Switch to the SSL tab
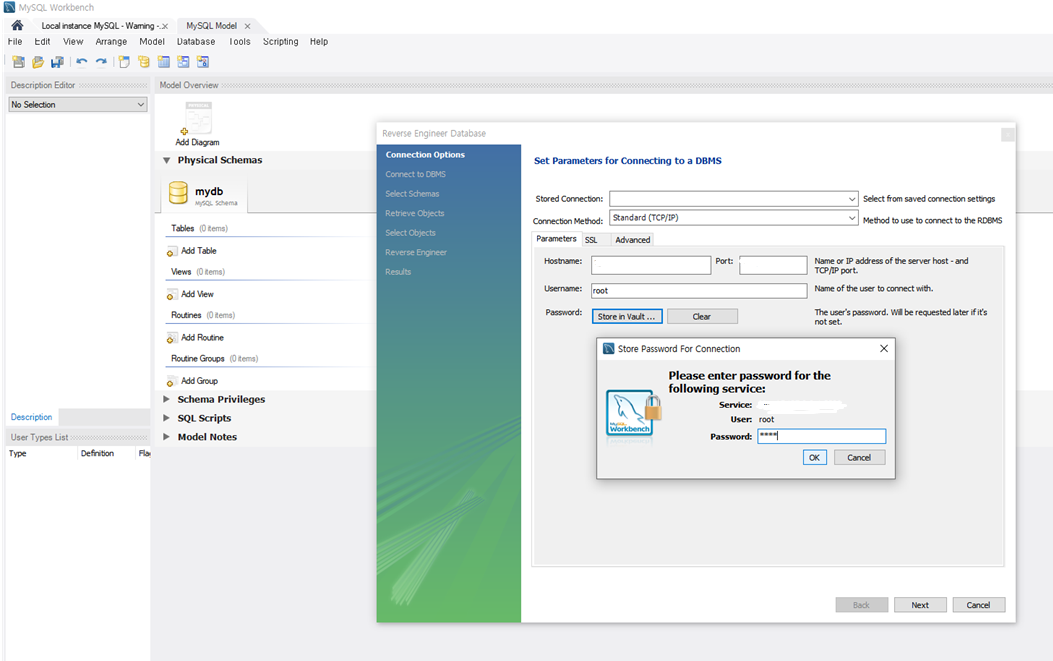This screenshot has height=661, width=1053. click(x=591, y=240)
